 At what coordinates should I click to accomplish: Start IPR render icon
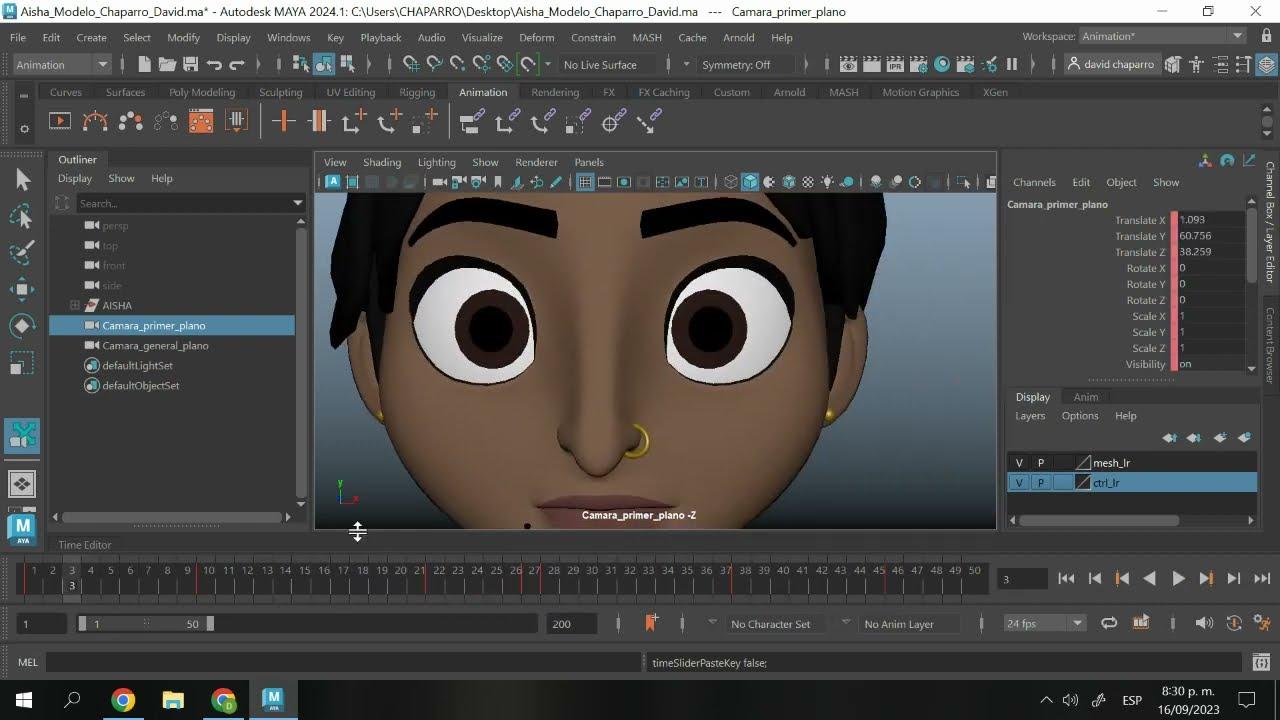895,64
